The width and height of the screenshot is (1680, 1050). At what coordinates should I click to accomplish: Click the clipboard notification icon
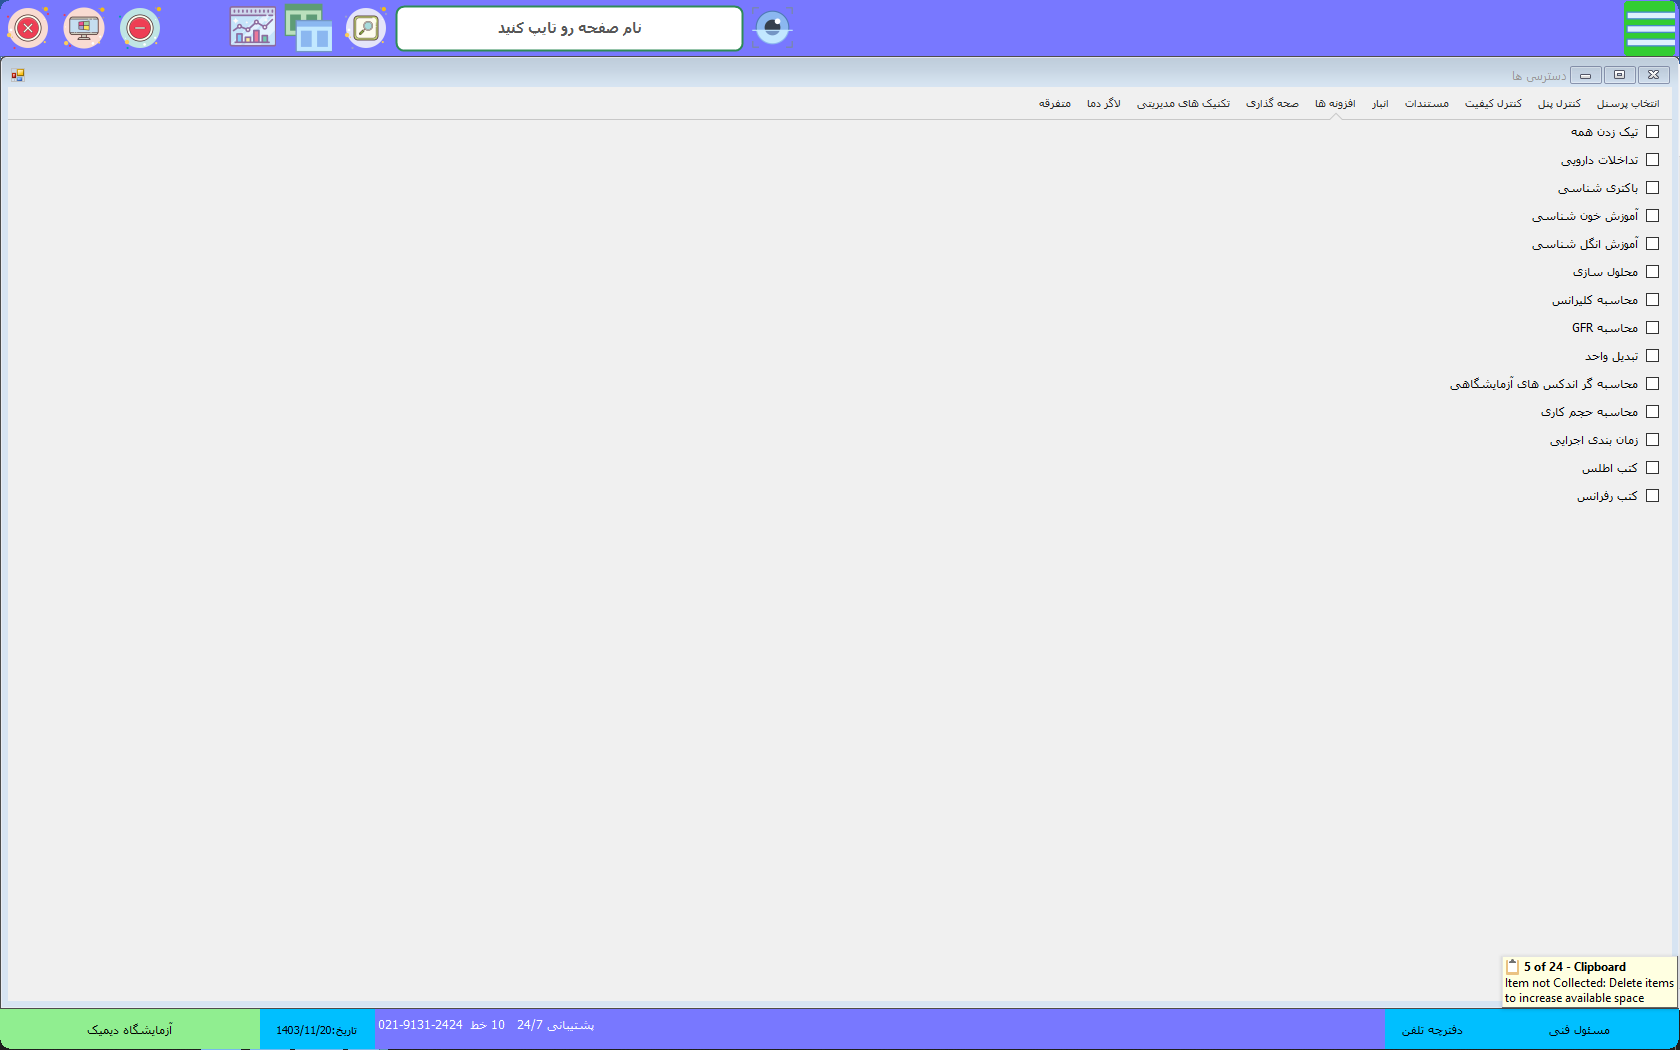(1513, 967)
